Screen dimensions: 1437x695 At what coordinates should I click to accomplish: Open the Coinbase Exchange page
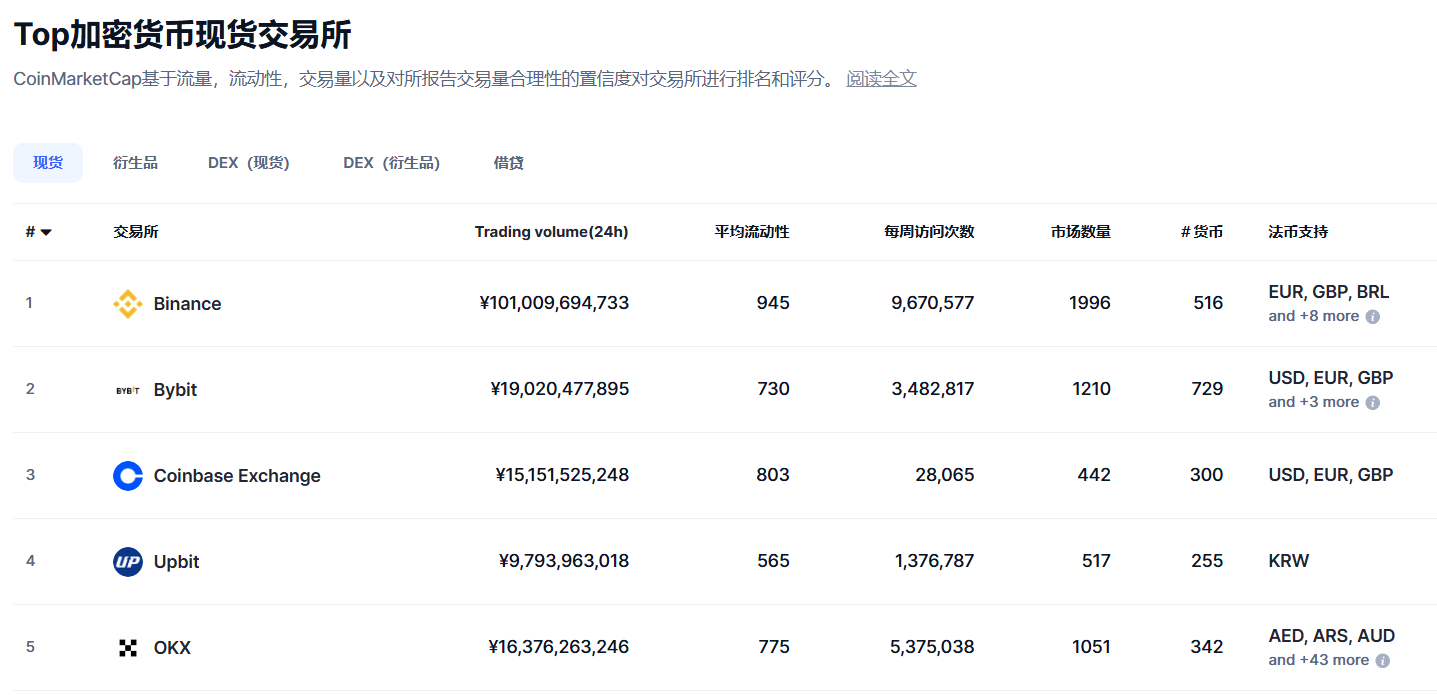point(237,476)
